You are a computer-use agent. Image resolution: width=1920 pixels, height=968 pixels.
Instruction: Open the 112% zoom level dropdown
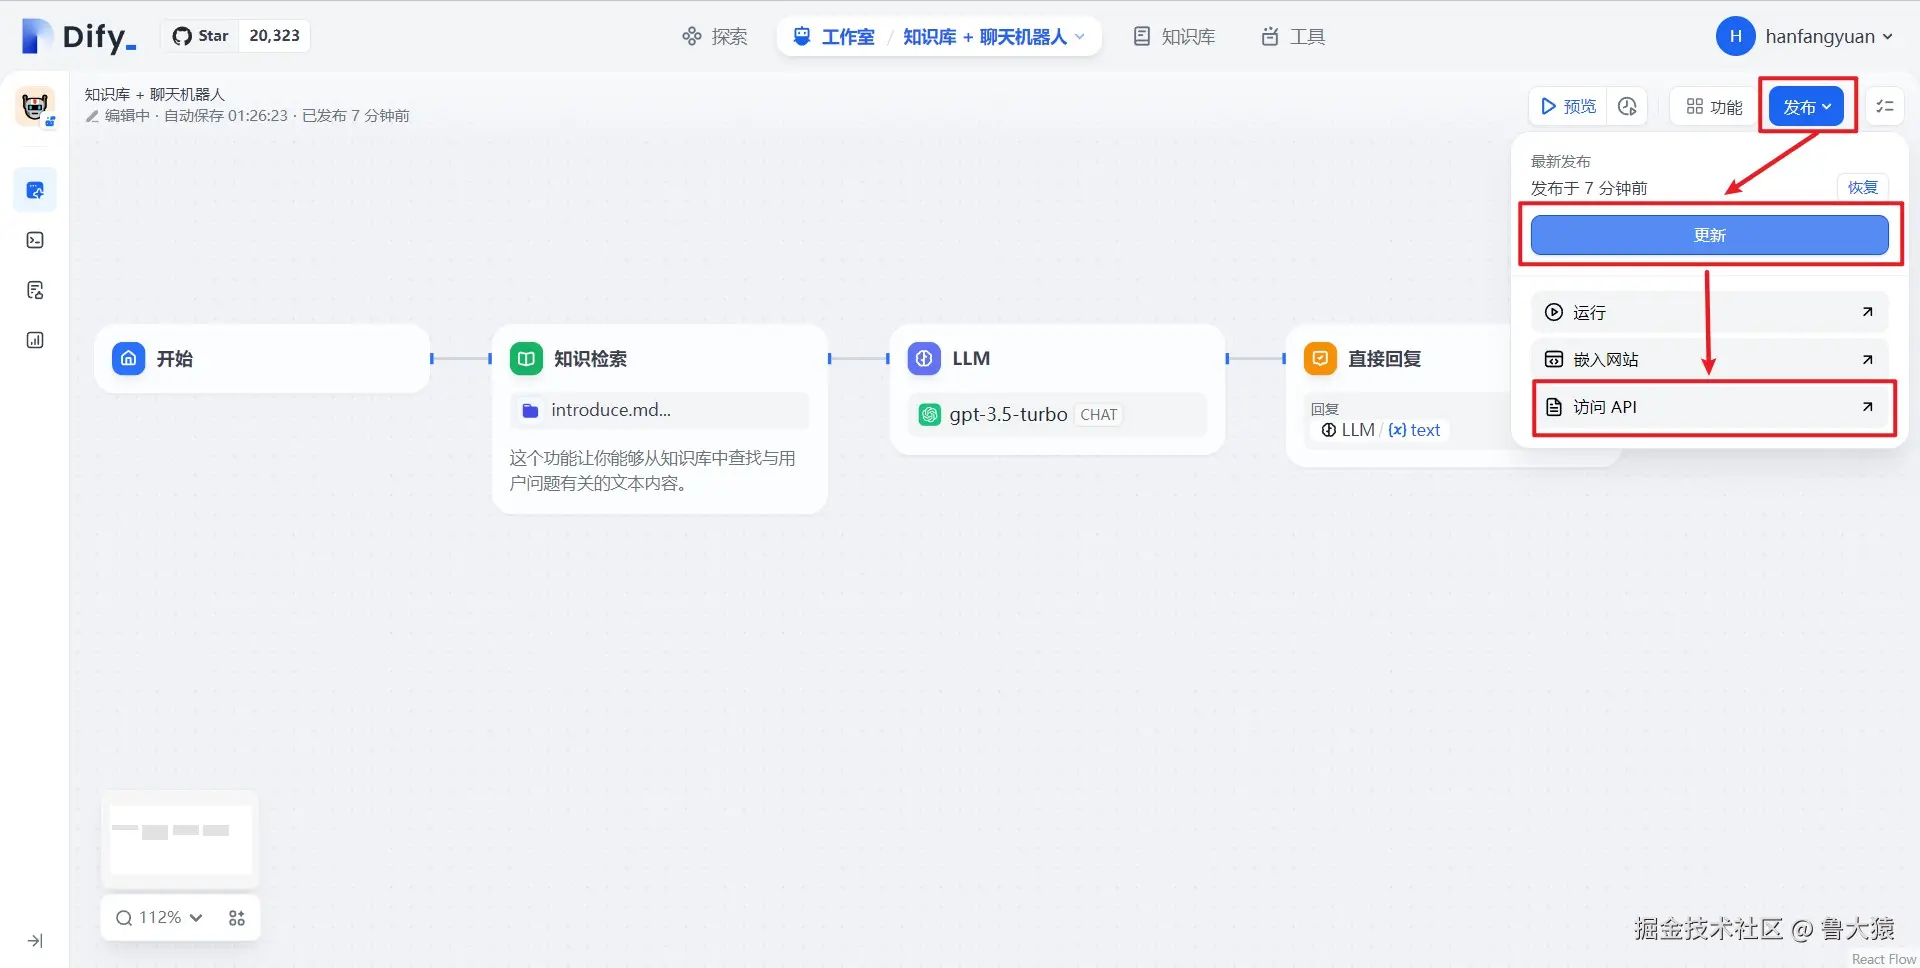point(160,918)
